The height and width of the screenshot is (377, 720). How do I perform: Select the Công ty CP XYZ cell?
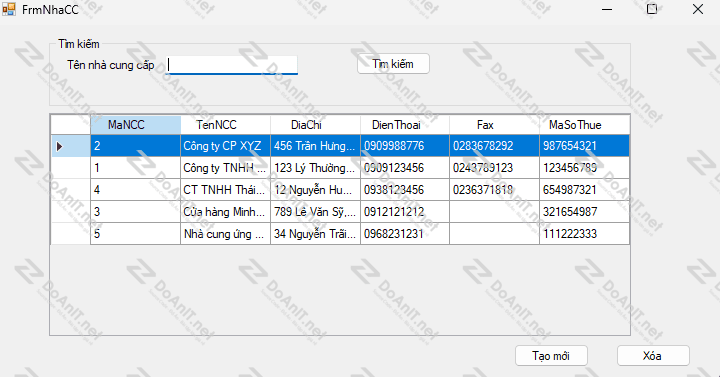225,146
